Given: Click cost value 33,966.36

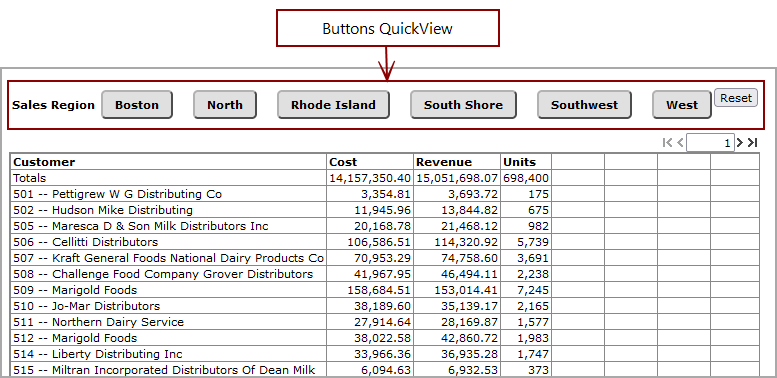Looking at the screenshot, I should coord(370,354).
